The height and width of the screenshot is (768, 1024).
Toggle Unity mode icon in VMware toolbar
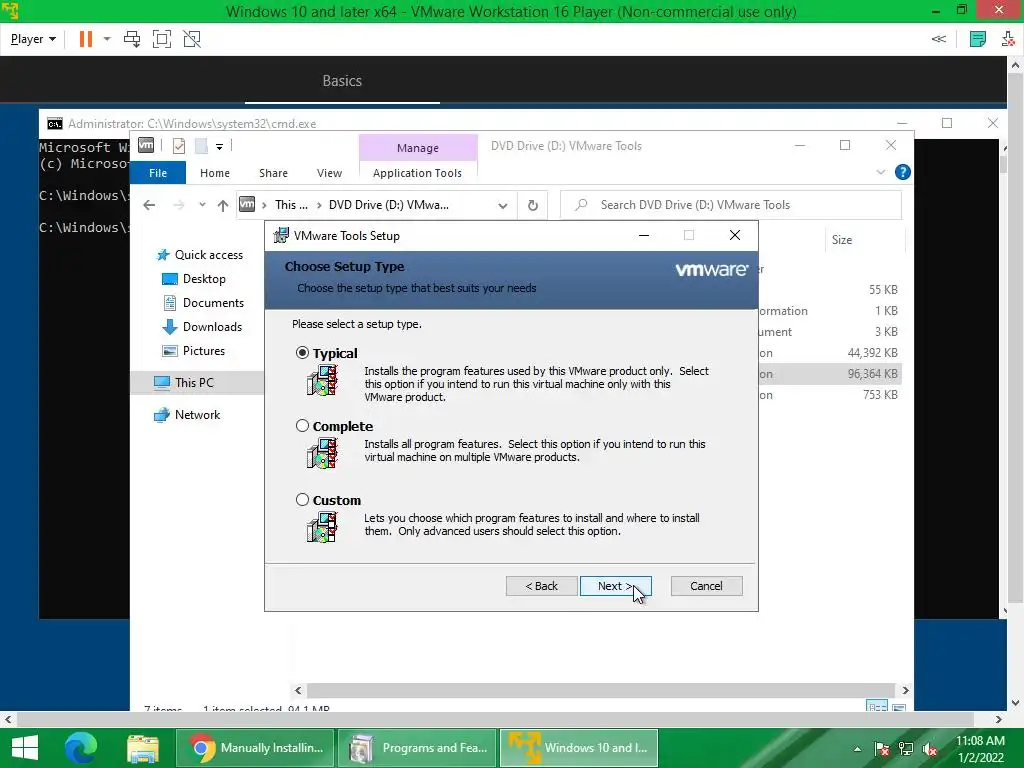coord(192,39)
